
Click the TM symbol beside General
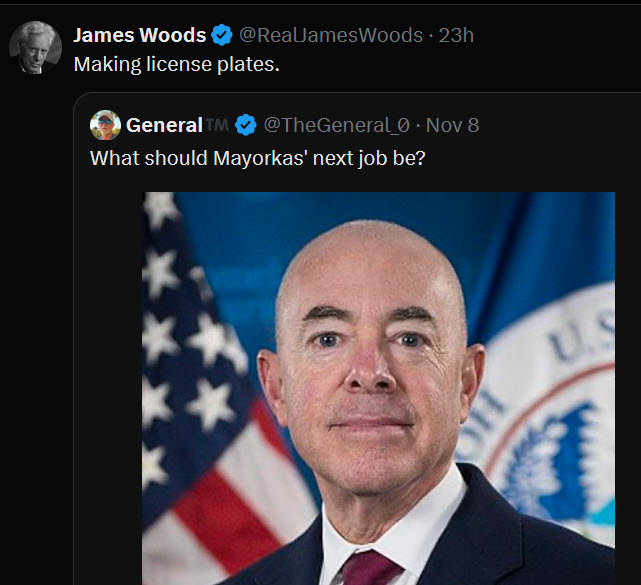pyautogui.click(x=217, y=124)
